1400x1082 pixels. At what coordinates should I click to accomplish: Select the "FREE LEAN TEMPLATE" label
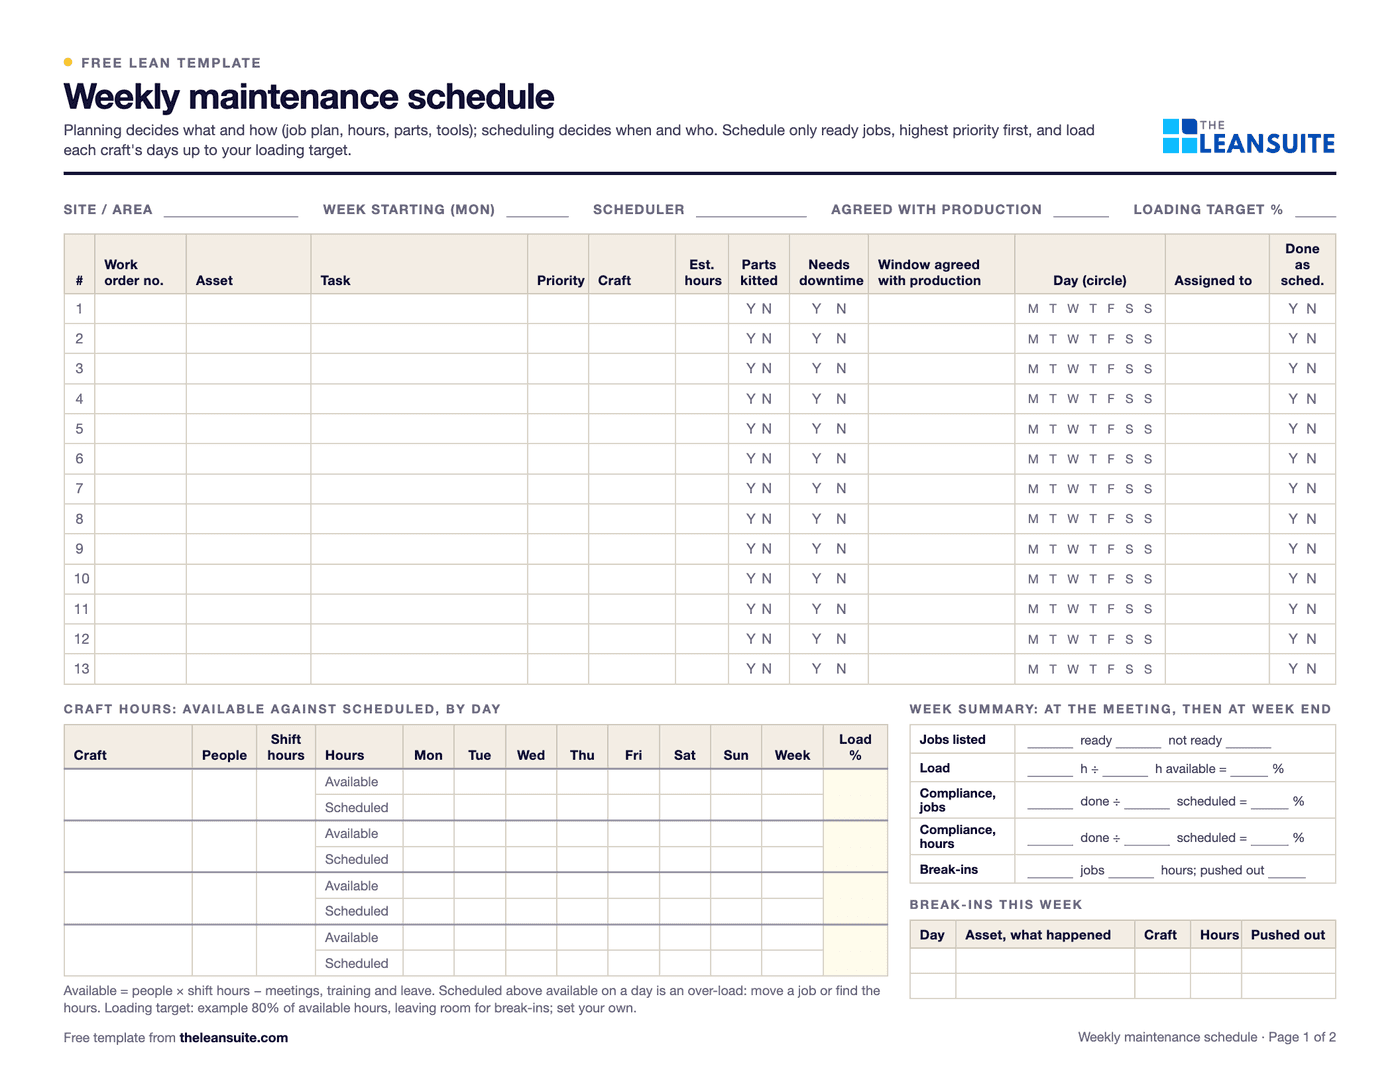point(171,63)
